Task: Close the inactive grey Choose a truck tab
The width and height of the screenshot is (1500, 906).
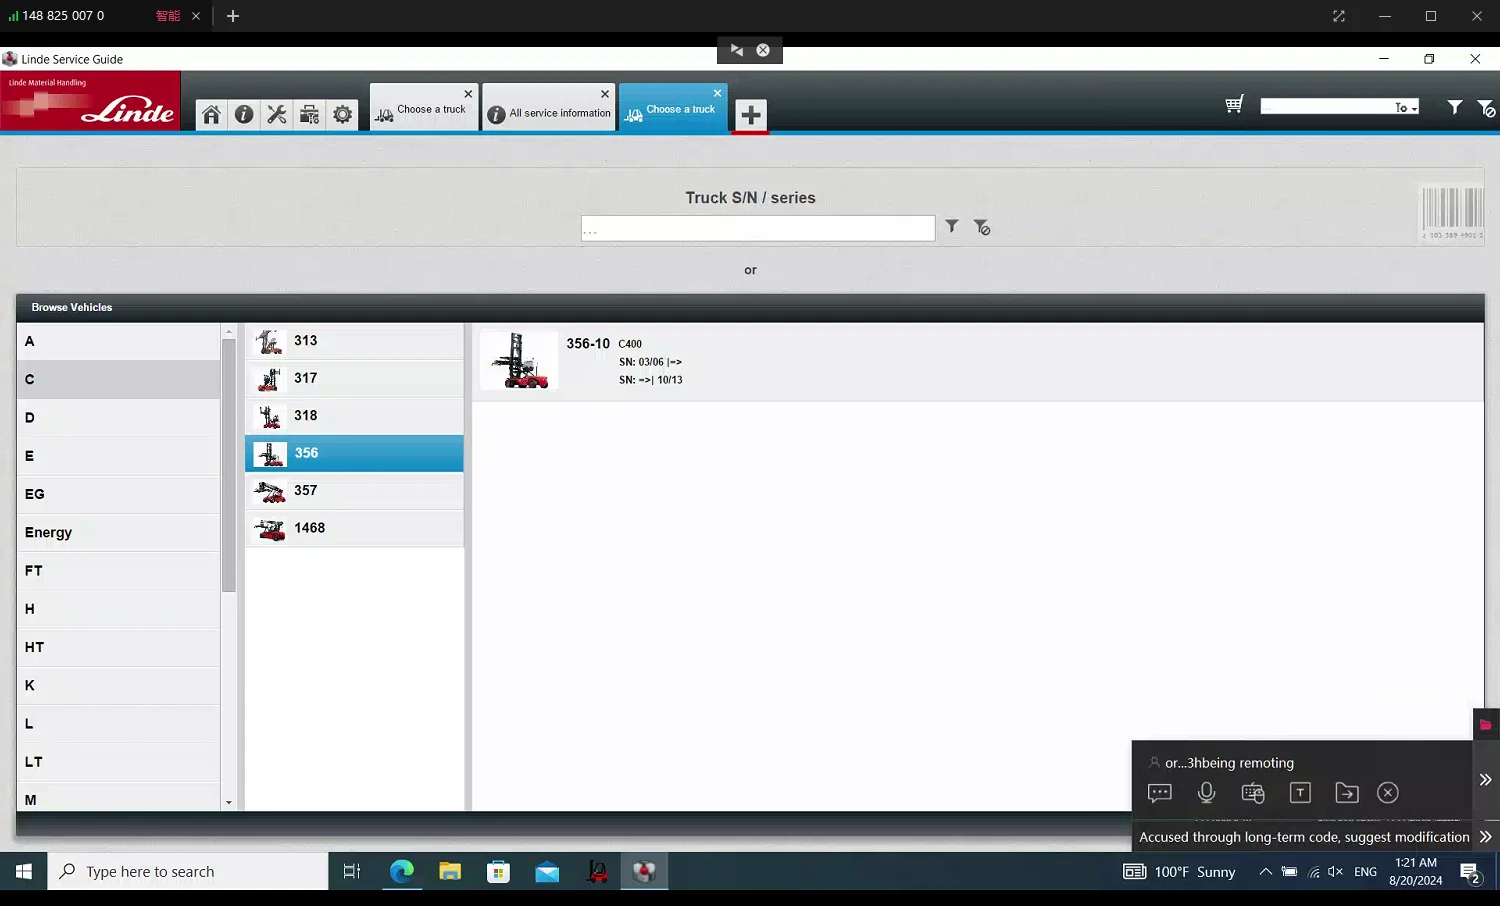Action: click(468, 94)
